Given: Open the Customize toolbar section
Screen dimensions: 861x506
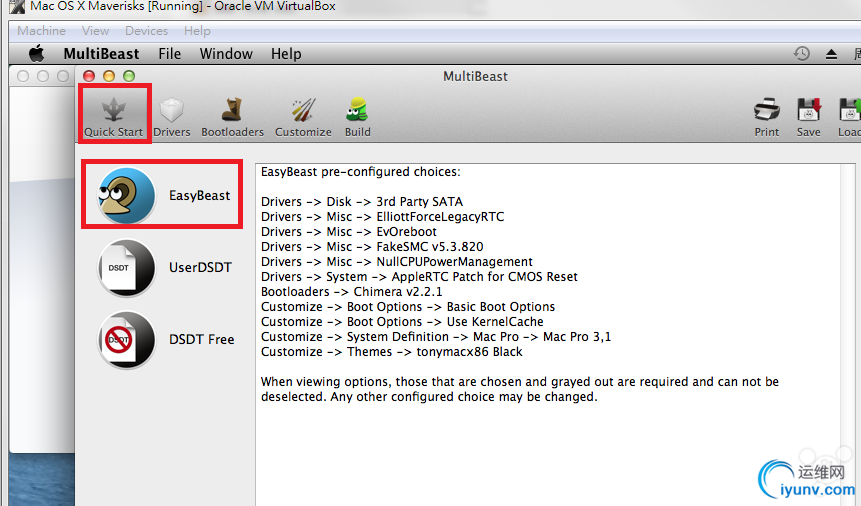Looking at the screenshot, I should point(303,116).
